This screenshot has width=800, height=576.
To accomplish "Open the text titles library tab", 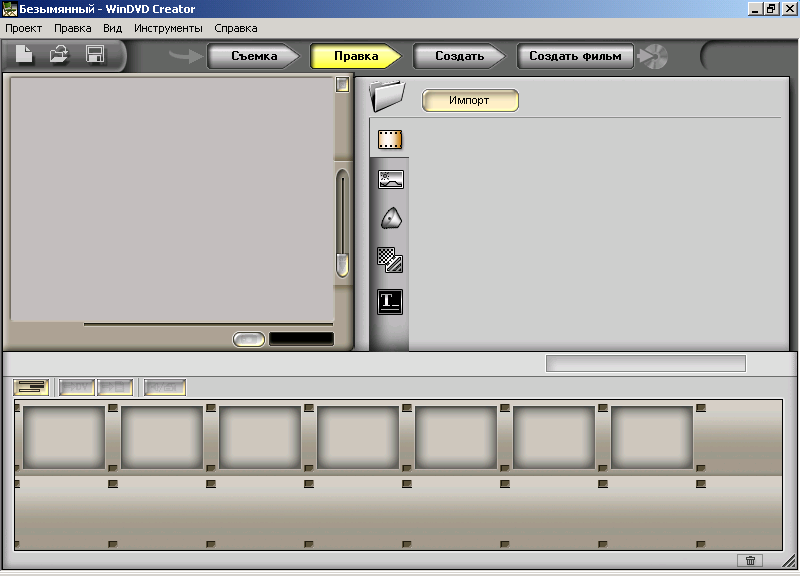I will 390,302.
